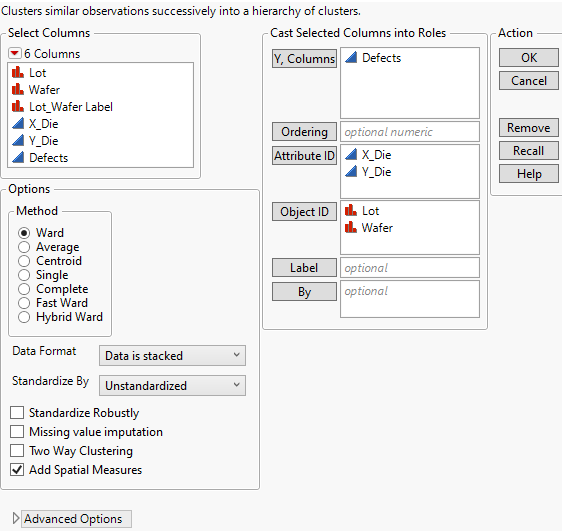Click continuous icon of X_Die in Attribute ID role
The image size is (562, 531).
pos(351,154)
